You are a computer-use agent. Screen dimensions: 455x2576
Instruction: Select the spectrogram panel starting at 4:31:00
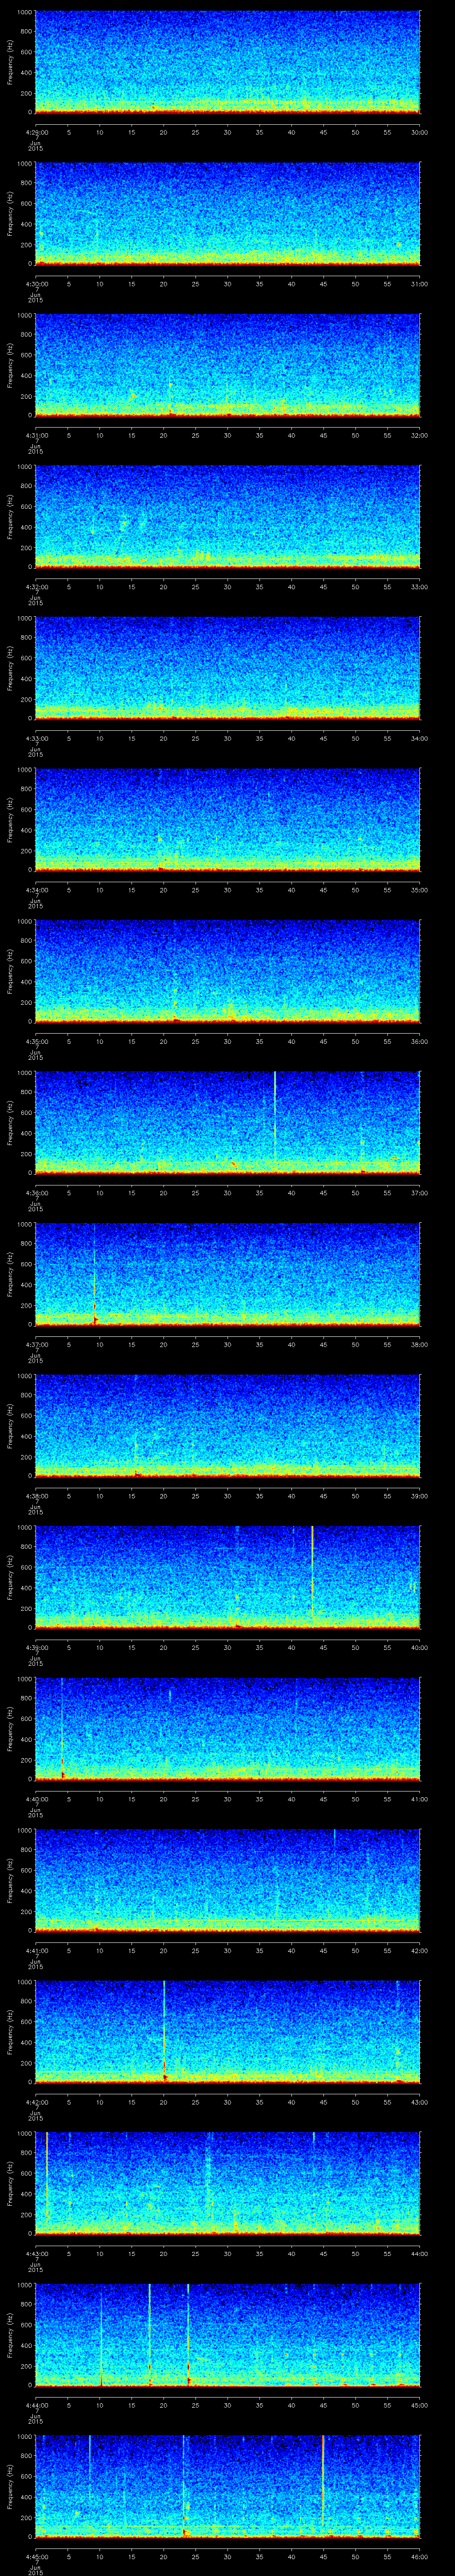(227, 365)
